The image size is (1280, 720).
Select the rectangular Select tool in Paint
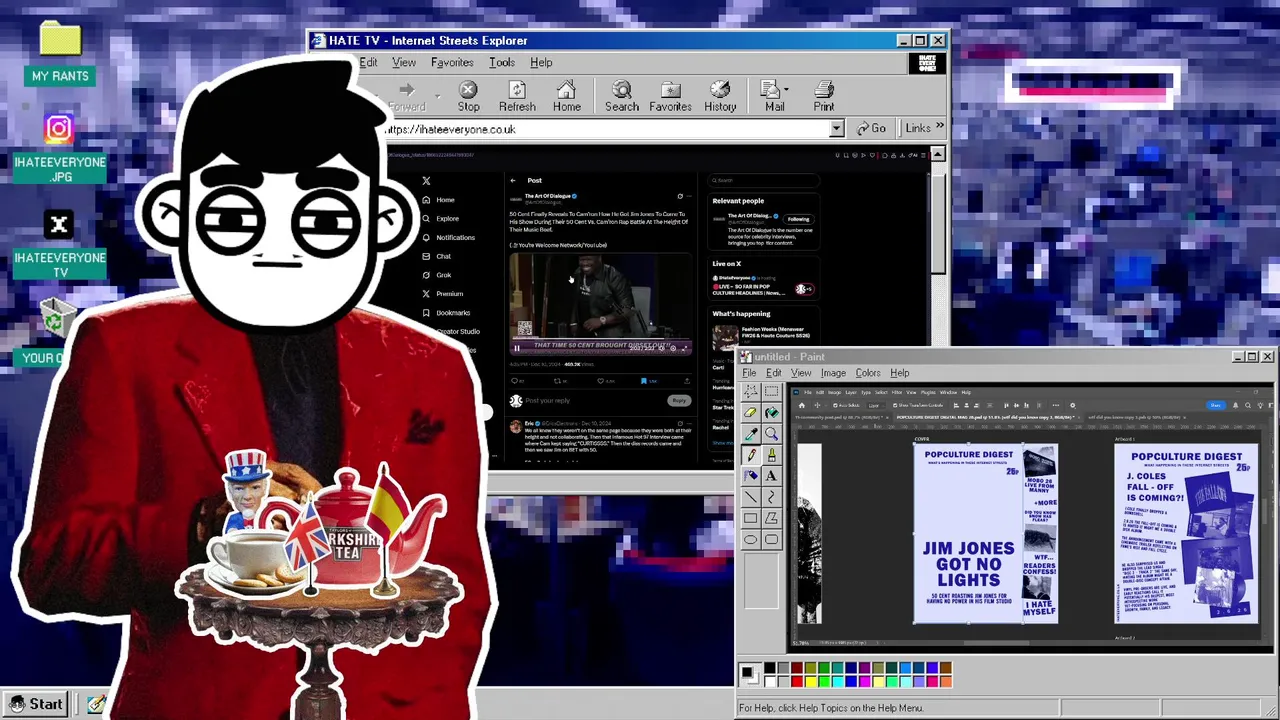pyautogui.click(x=771, y=391)
